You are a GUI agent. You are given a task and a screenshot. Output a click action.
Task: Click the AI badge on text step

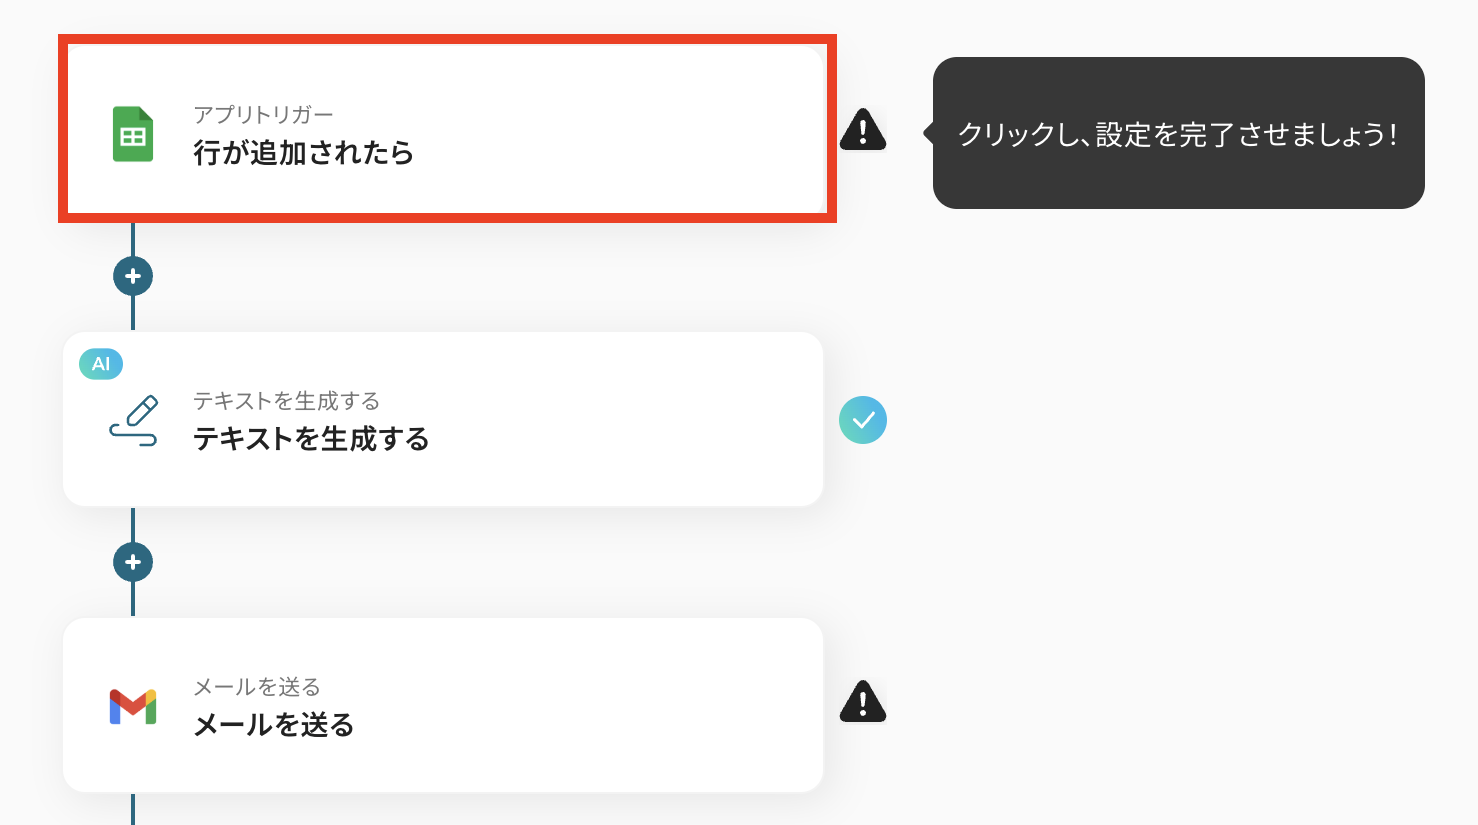tap(101, 364)
